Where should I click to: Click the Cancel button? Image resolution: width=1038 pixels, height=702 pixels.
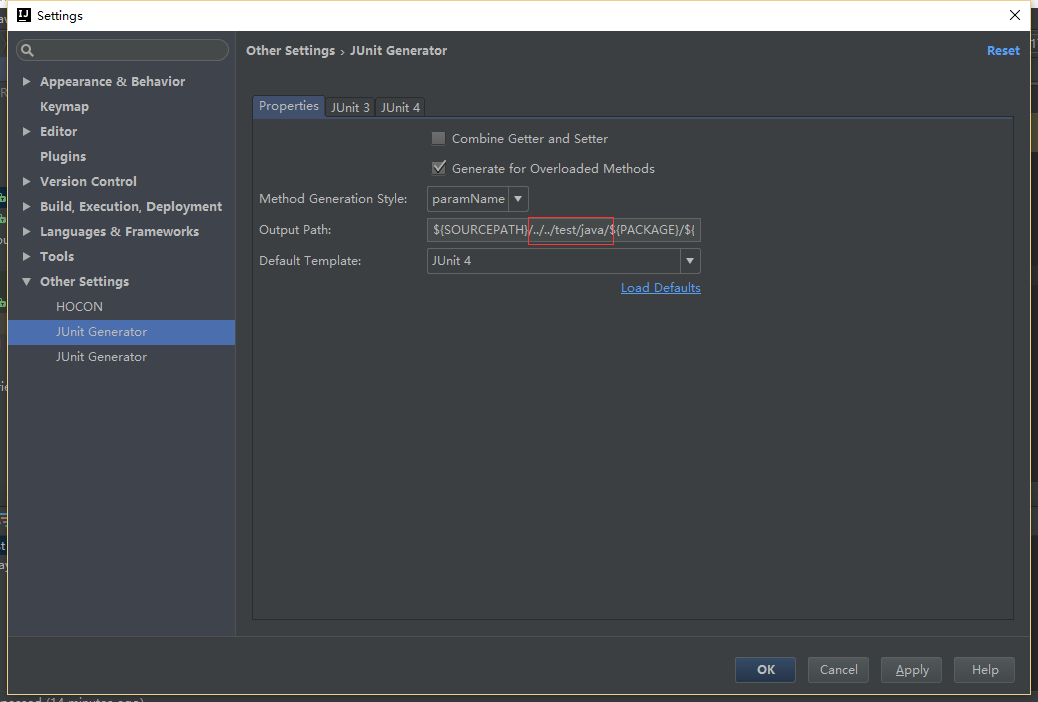coord(838,670)
